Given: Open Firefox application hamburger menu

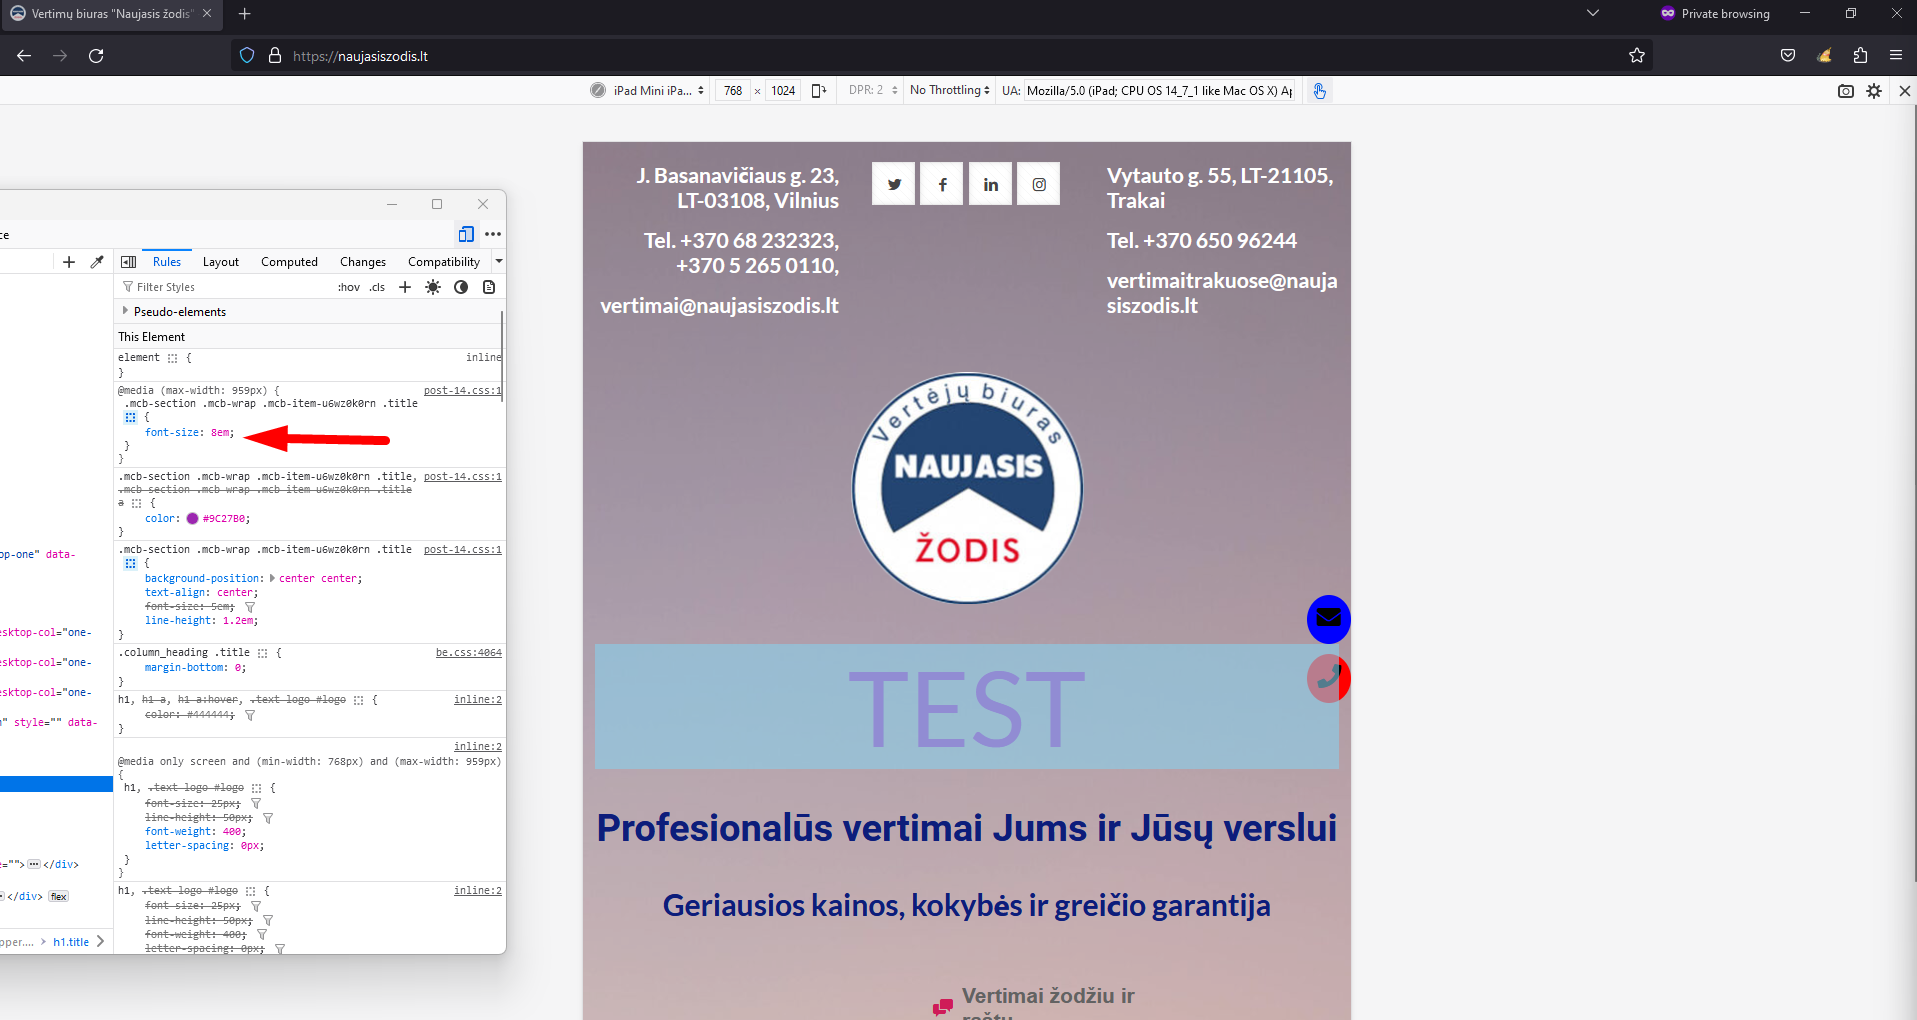Looking at the screenshot, I should (x=1896, y=55).
